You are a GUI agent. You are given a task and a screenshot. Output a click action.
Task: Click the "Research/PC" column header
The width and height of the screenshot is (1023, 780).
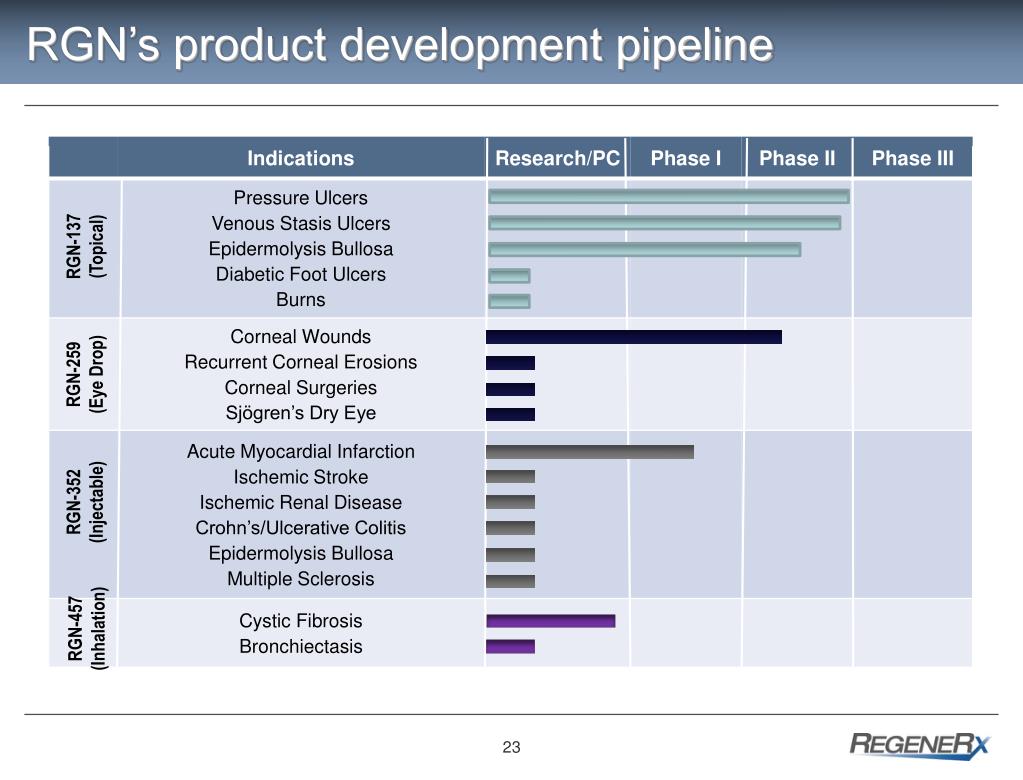(x=557, y=158)
